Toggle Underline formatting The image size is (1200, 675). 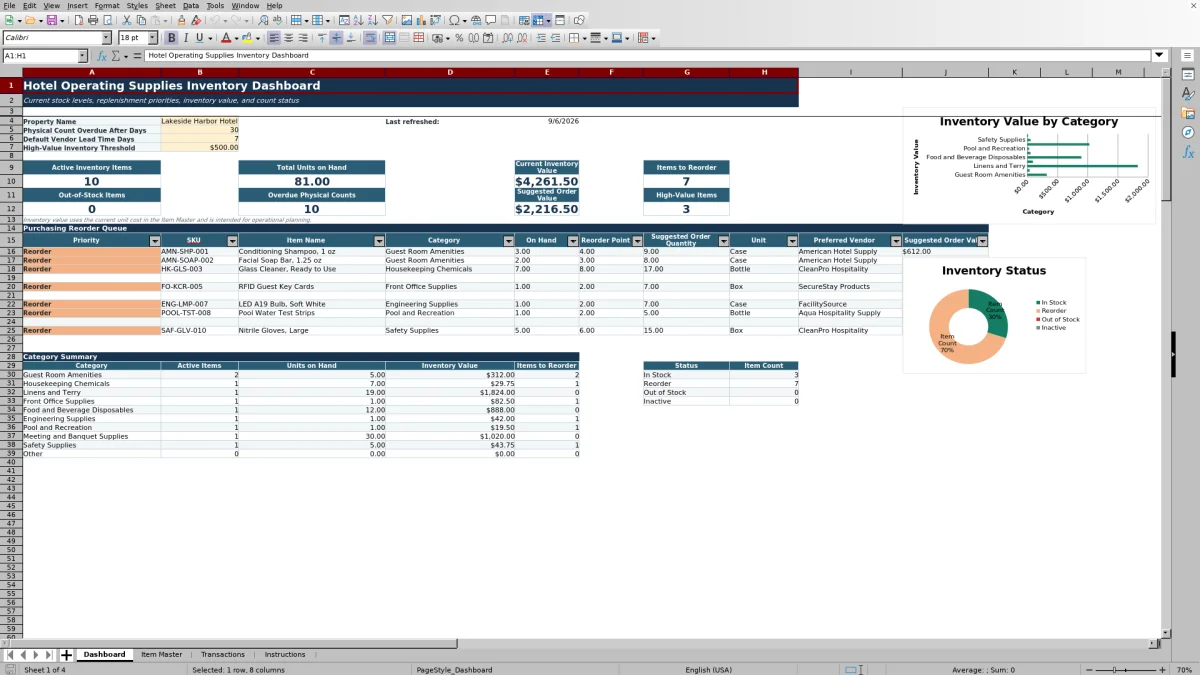199,38
